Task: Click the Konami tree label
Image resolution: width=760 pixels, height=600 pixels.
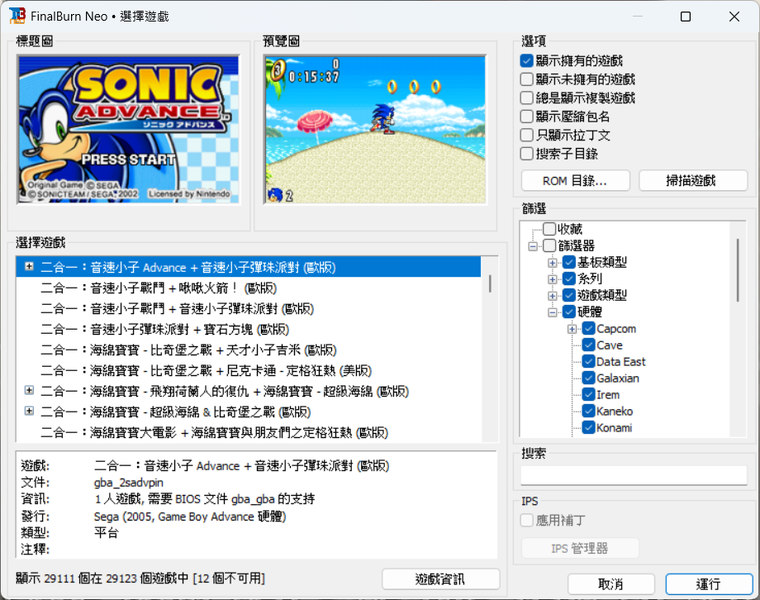Action: coord(614,428)
